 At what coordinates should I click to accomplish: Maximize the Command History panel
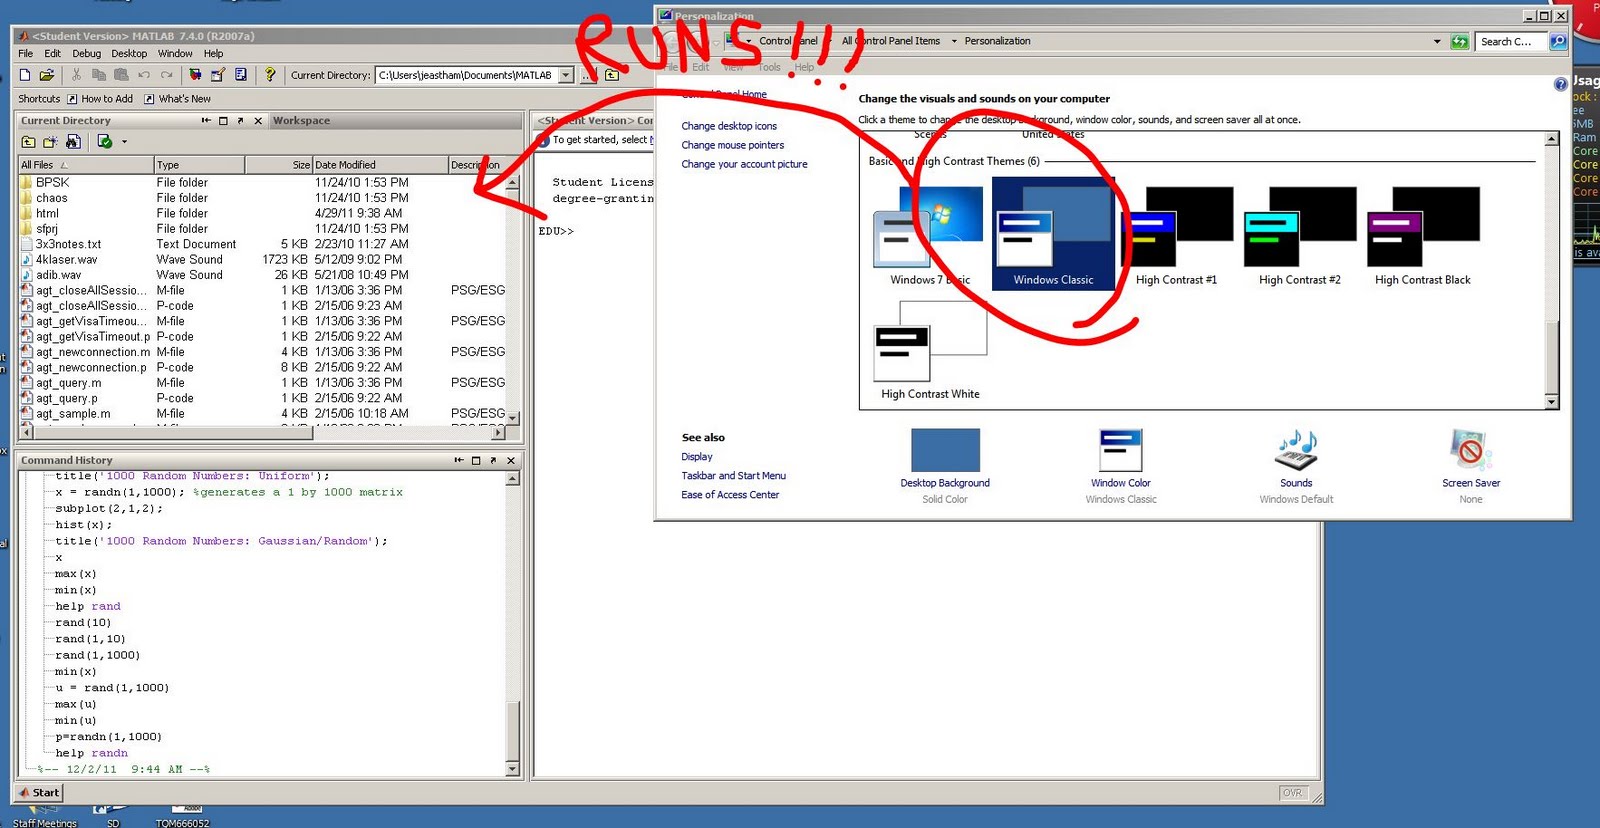coord(476,461)
